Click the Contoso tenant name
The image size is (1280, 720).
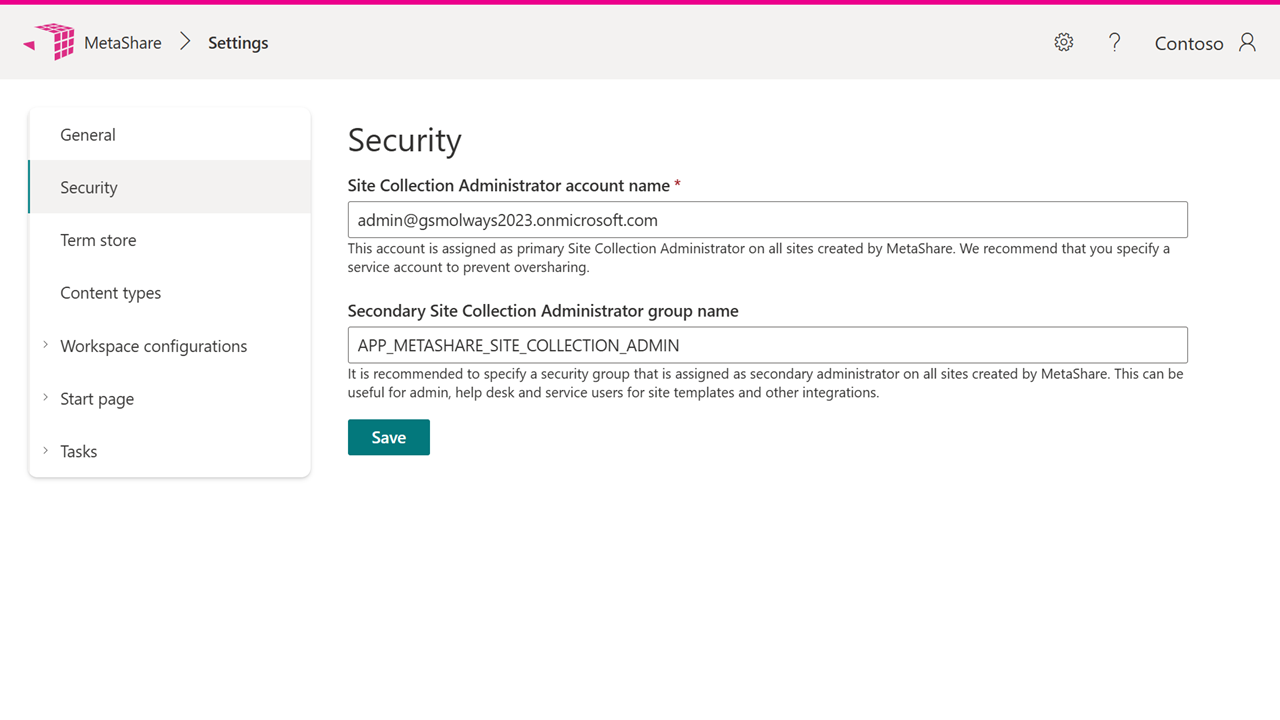pos(1188,44)
